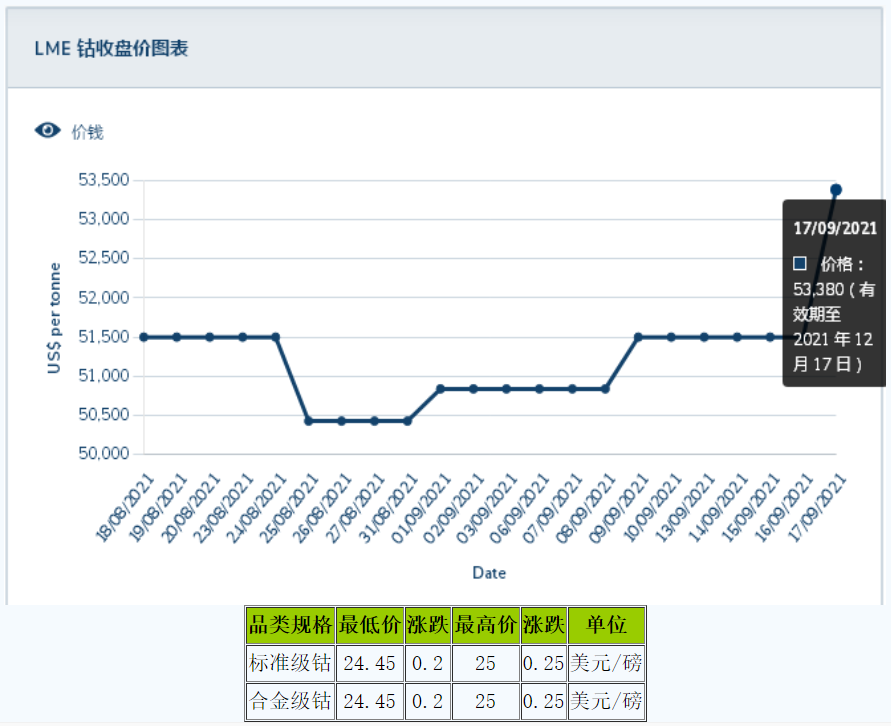Screen dimensions: 891x726
Task: Select the 24/08/2021 data point
Action: (276, 337)
